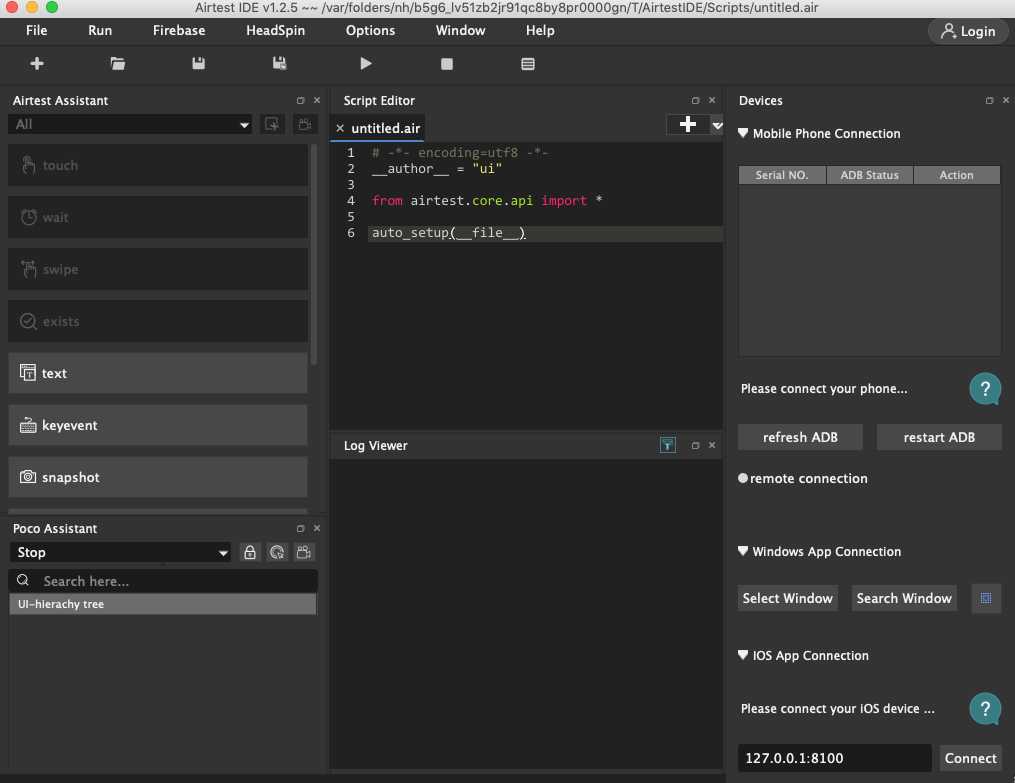
Task: Click the Airtest Assistant list scrollbar
Action: (314, 255)
